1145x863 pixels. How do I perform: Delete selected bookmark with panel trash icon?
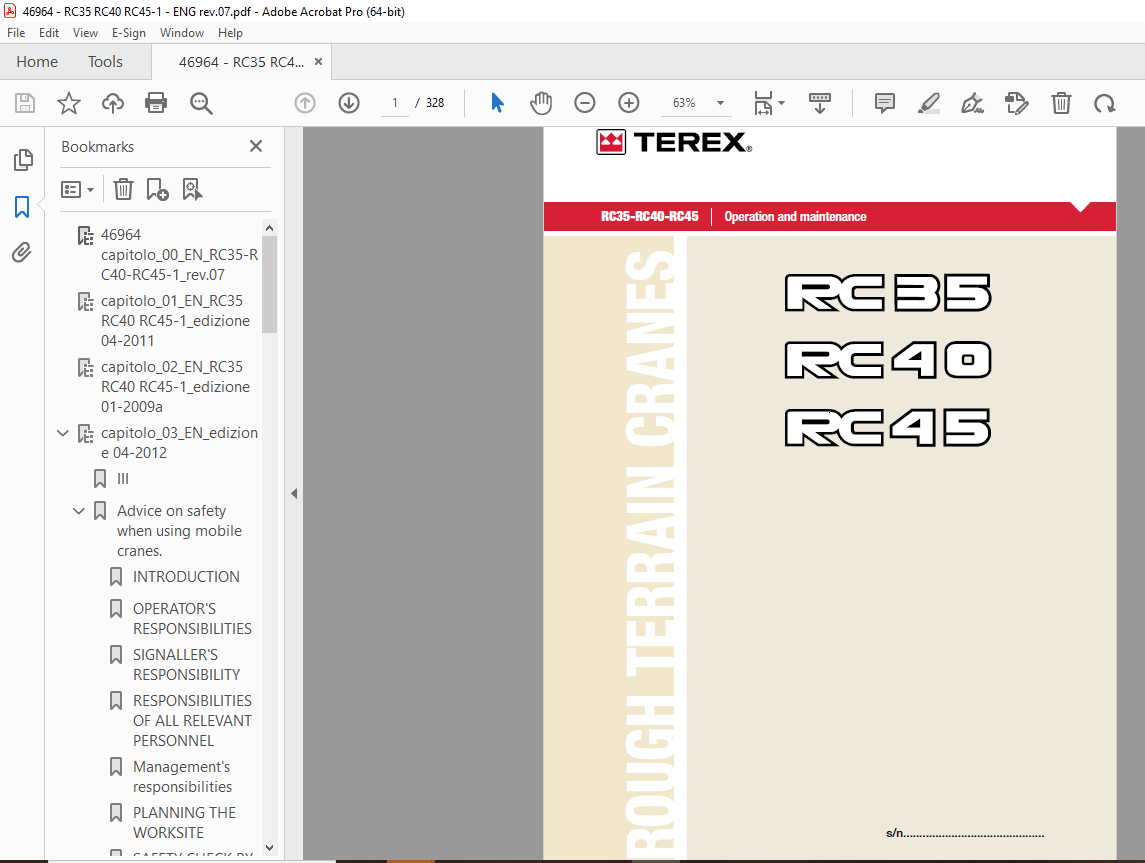[123, 189]
